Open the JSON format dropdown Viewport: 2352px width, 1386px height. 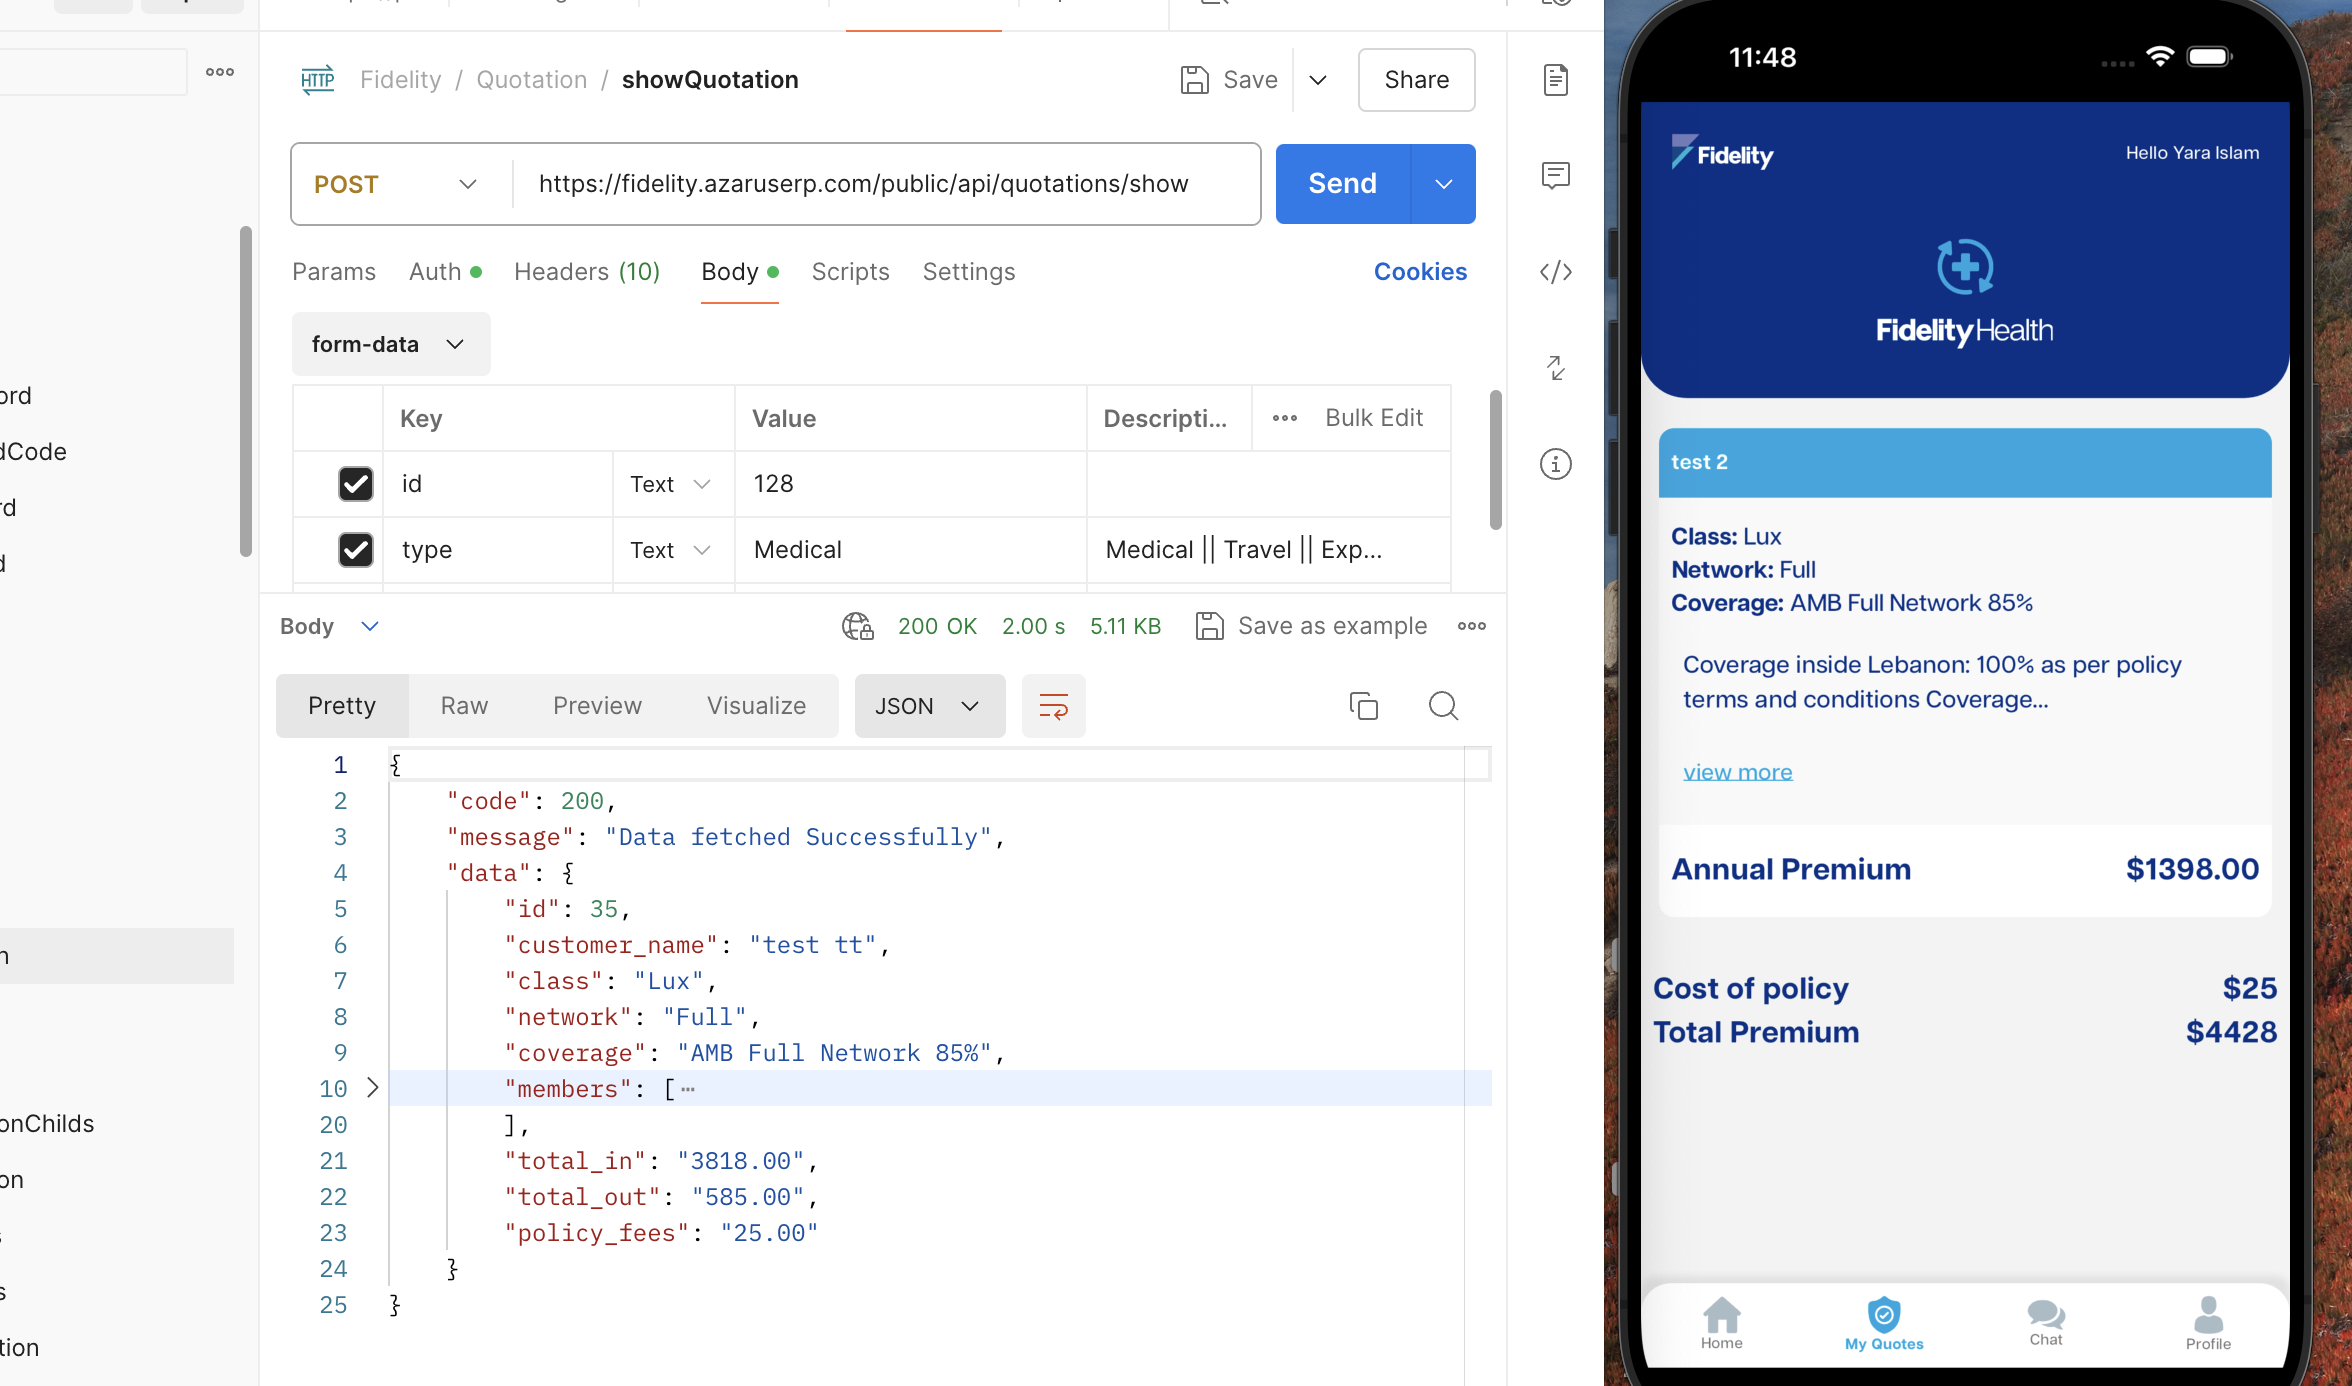point(928,706)
